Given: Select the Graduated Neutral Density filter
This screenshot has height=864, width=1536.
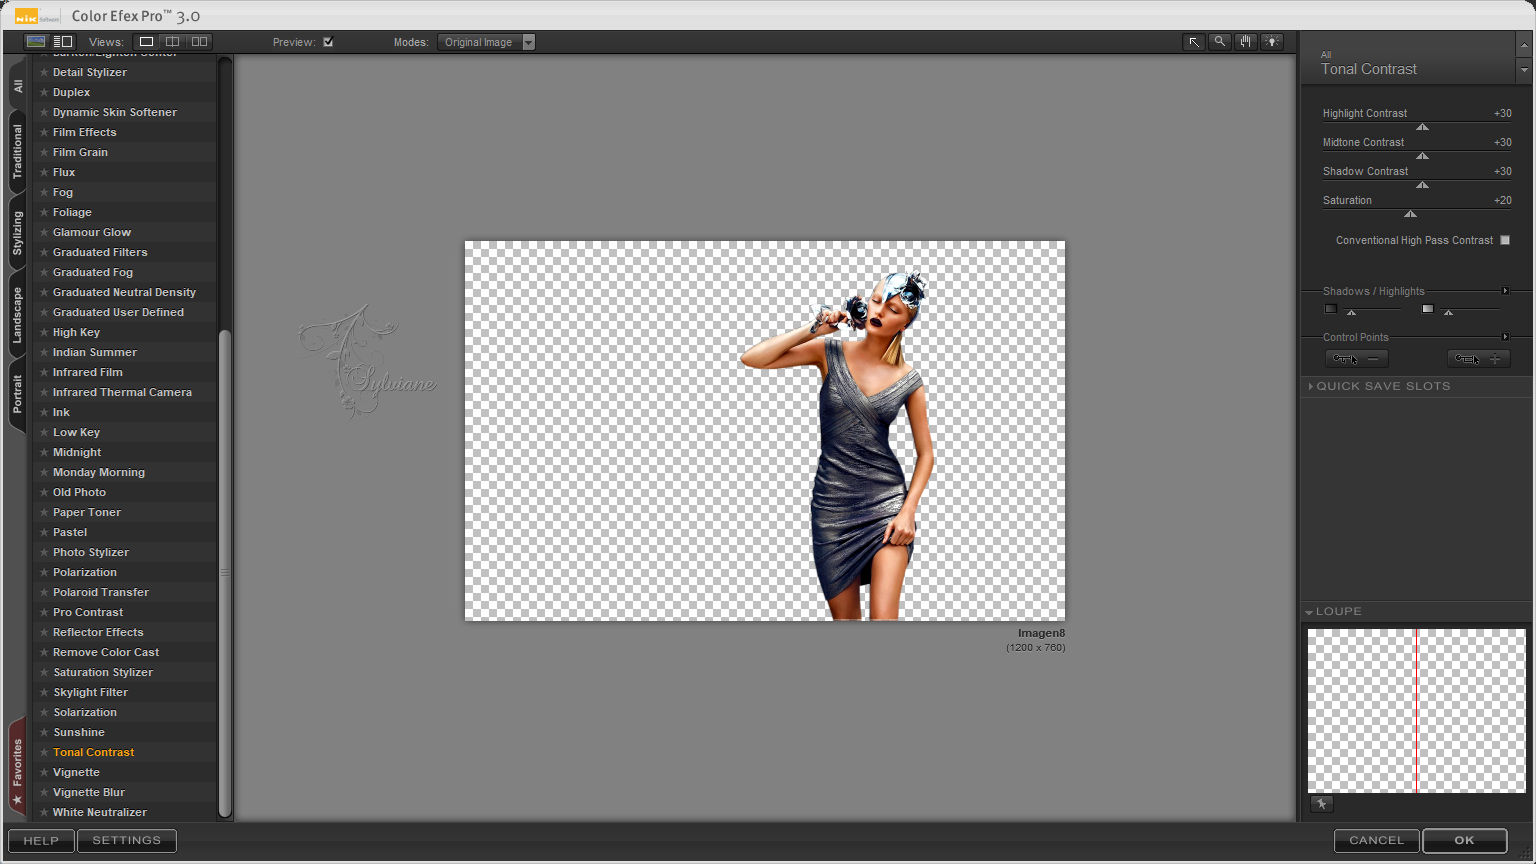Looking at the screenshot, I should point(125,292).
